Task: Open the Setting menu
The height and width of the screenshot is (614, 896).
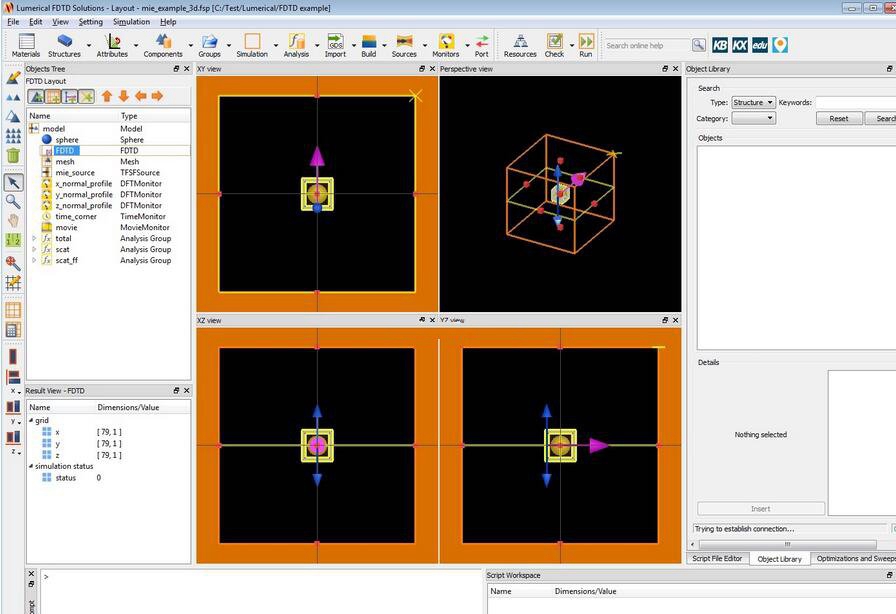Action: [90, 22]
